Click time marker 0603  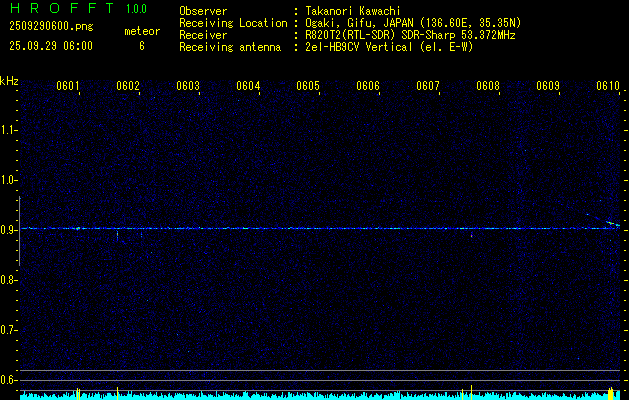tap(188, 86)
